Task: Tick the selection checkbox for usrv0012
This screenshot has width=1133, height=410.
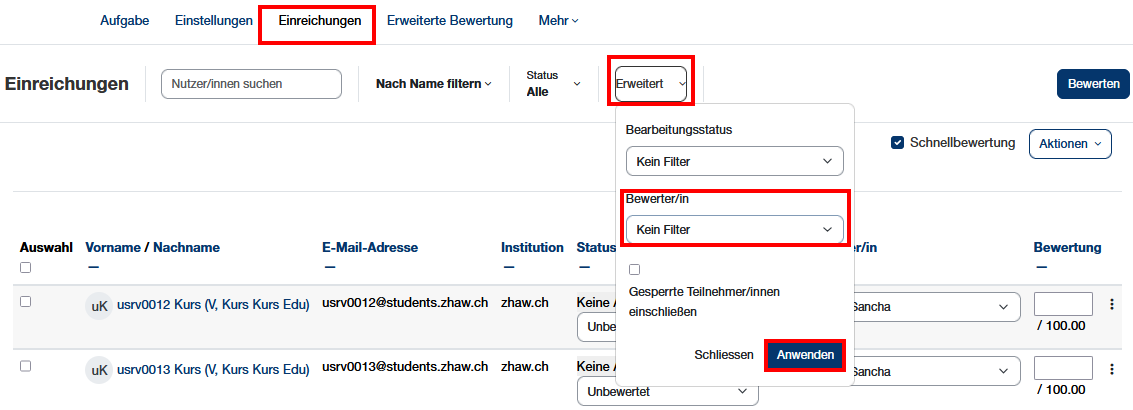Action: [26, 302]
